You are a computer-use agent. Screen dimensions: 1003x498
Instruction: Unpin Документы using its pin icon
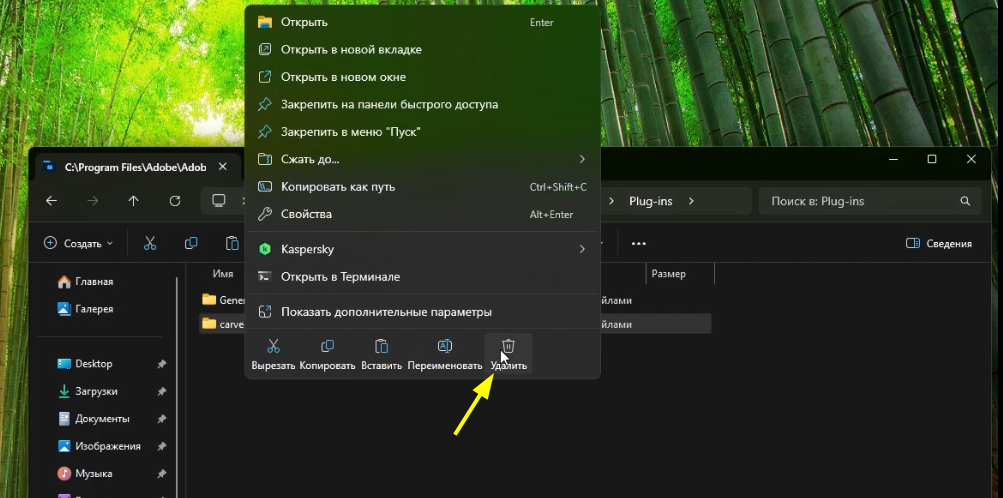pos(162,419)
